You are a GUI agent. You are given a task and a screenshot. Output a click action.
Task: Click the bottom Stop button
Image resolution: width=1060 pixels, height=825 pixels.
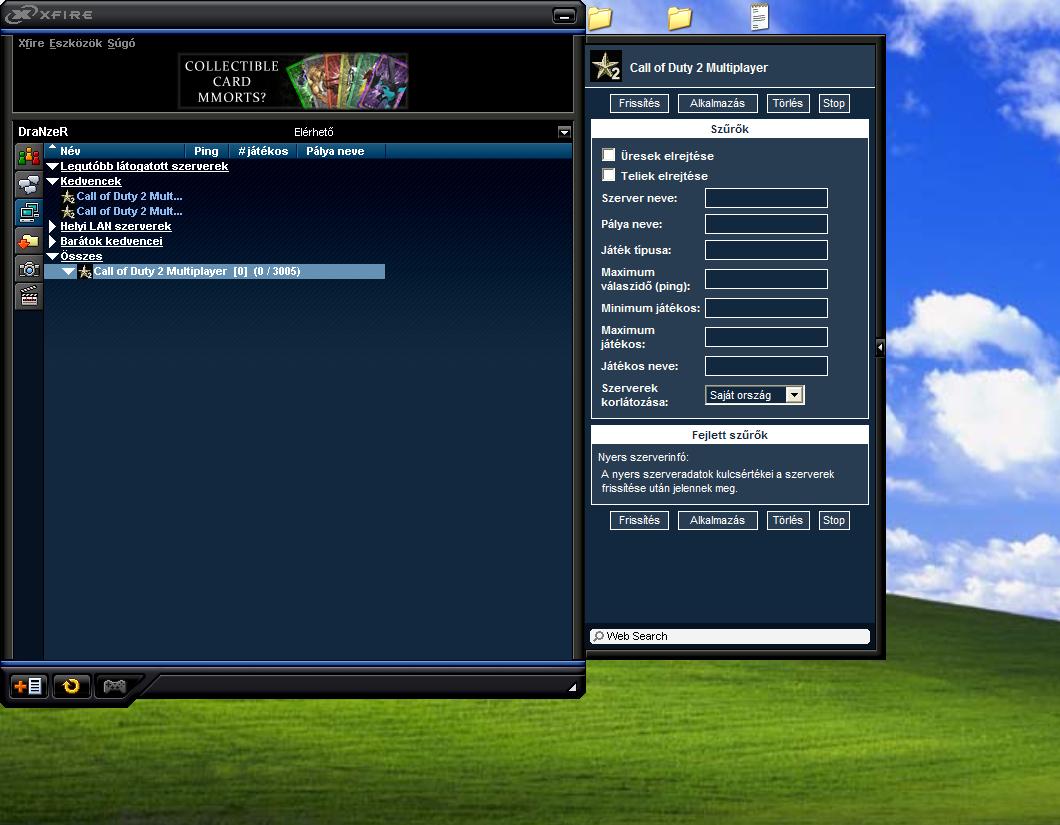pyautogui.click(x=834, y=520)
